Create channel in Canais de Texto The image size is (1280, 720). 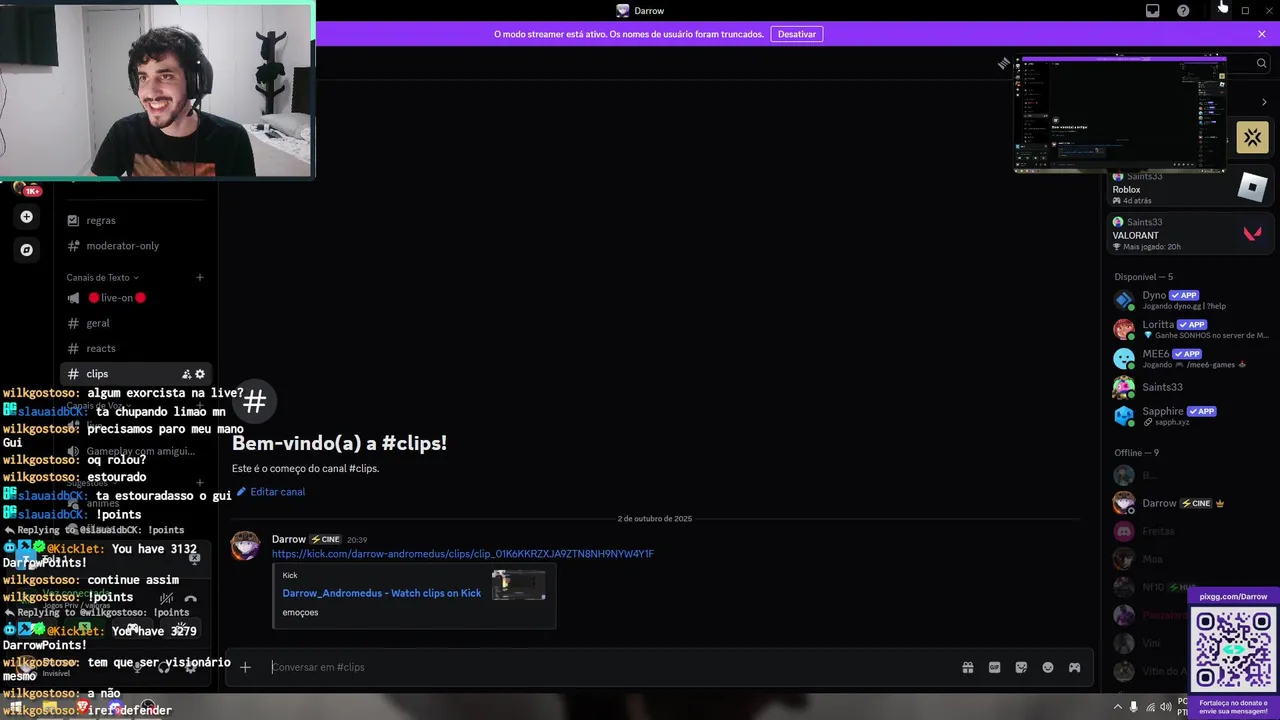[200, 277]
